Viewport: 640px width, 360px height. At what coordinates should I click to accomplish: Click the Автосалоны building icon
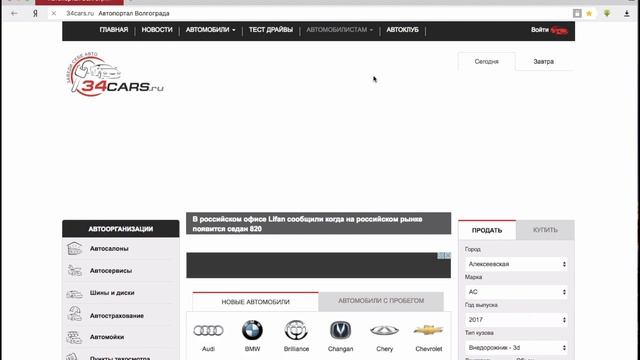point(74,248)
